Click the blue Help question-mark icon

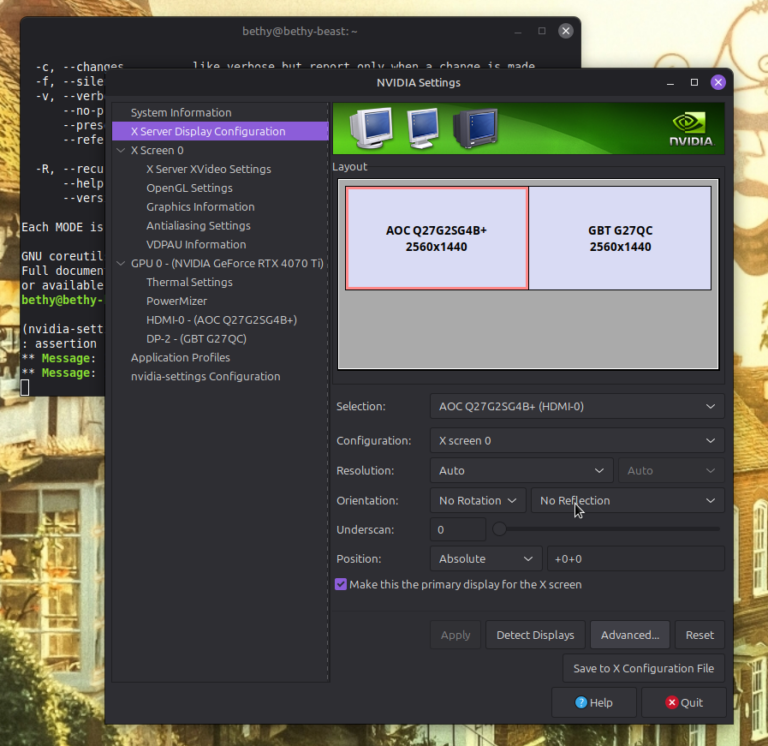[x=581, y=702]
